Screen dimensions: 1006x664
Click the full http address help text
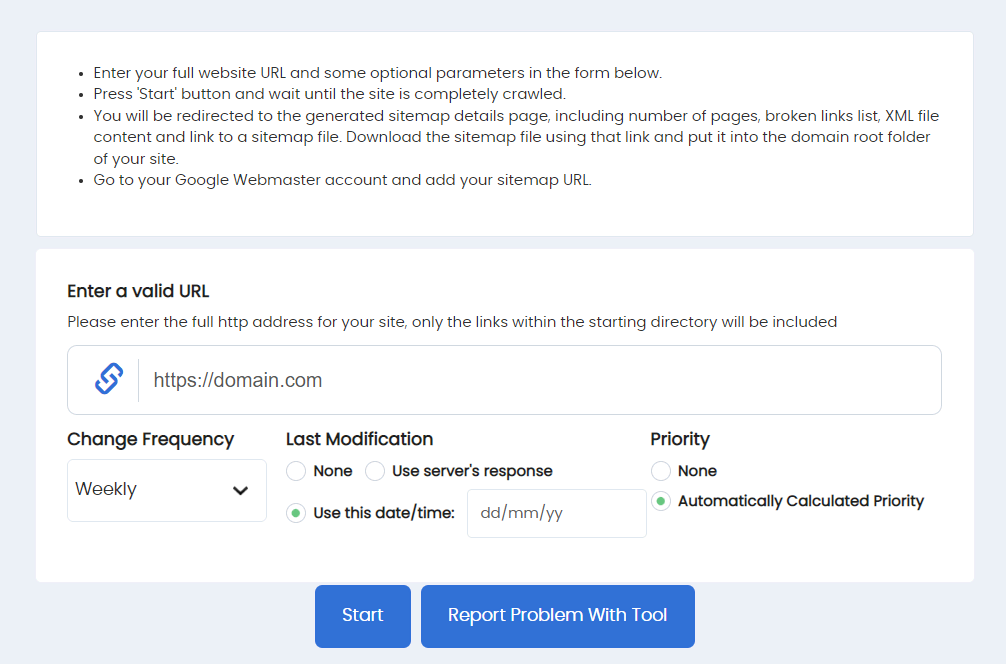point(452,322)
